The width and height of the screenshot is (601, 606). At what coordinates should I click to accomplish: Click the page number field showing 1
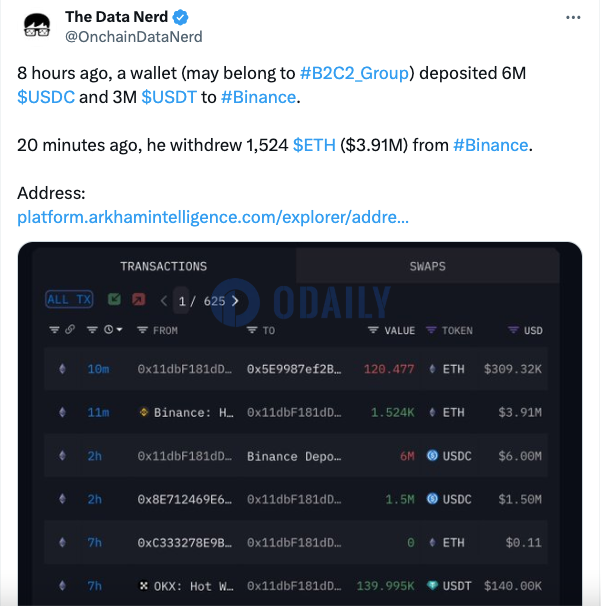[x=182, y=300]
